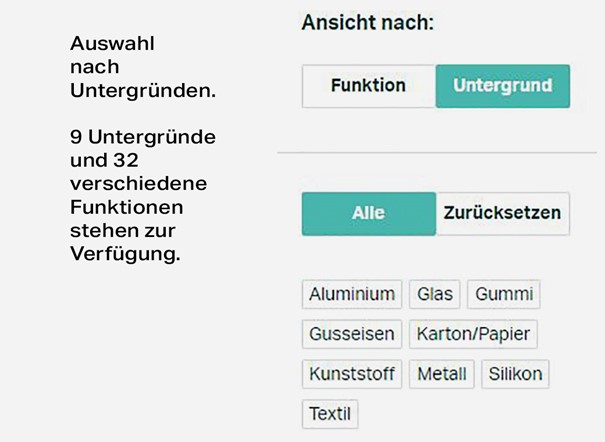Click the 'Ansicht nach:' heading
This screenshot has height=442, width=605.
pos(368,22)
